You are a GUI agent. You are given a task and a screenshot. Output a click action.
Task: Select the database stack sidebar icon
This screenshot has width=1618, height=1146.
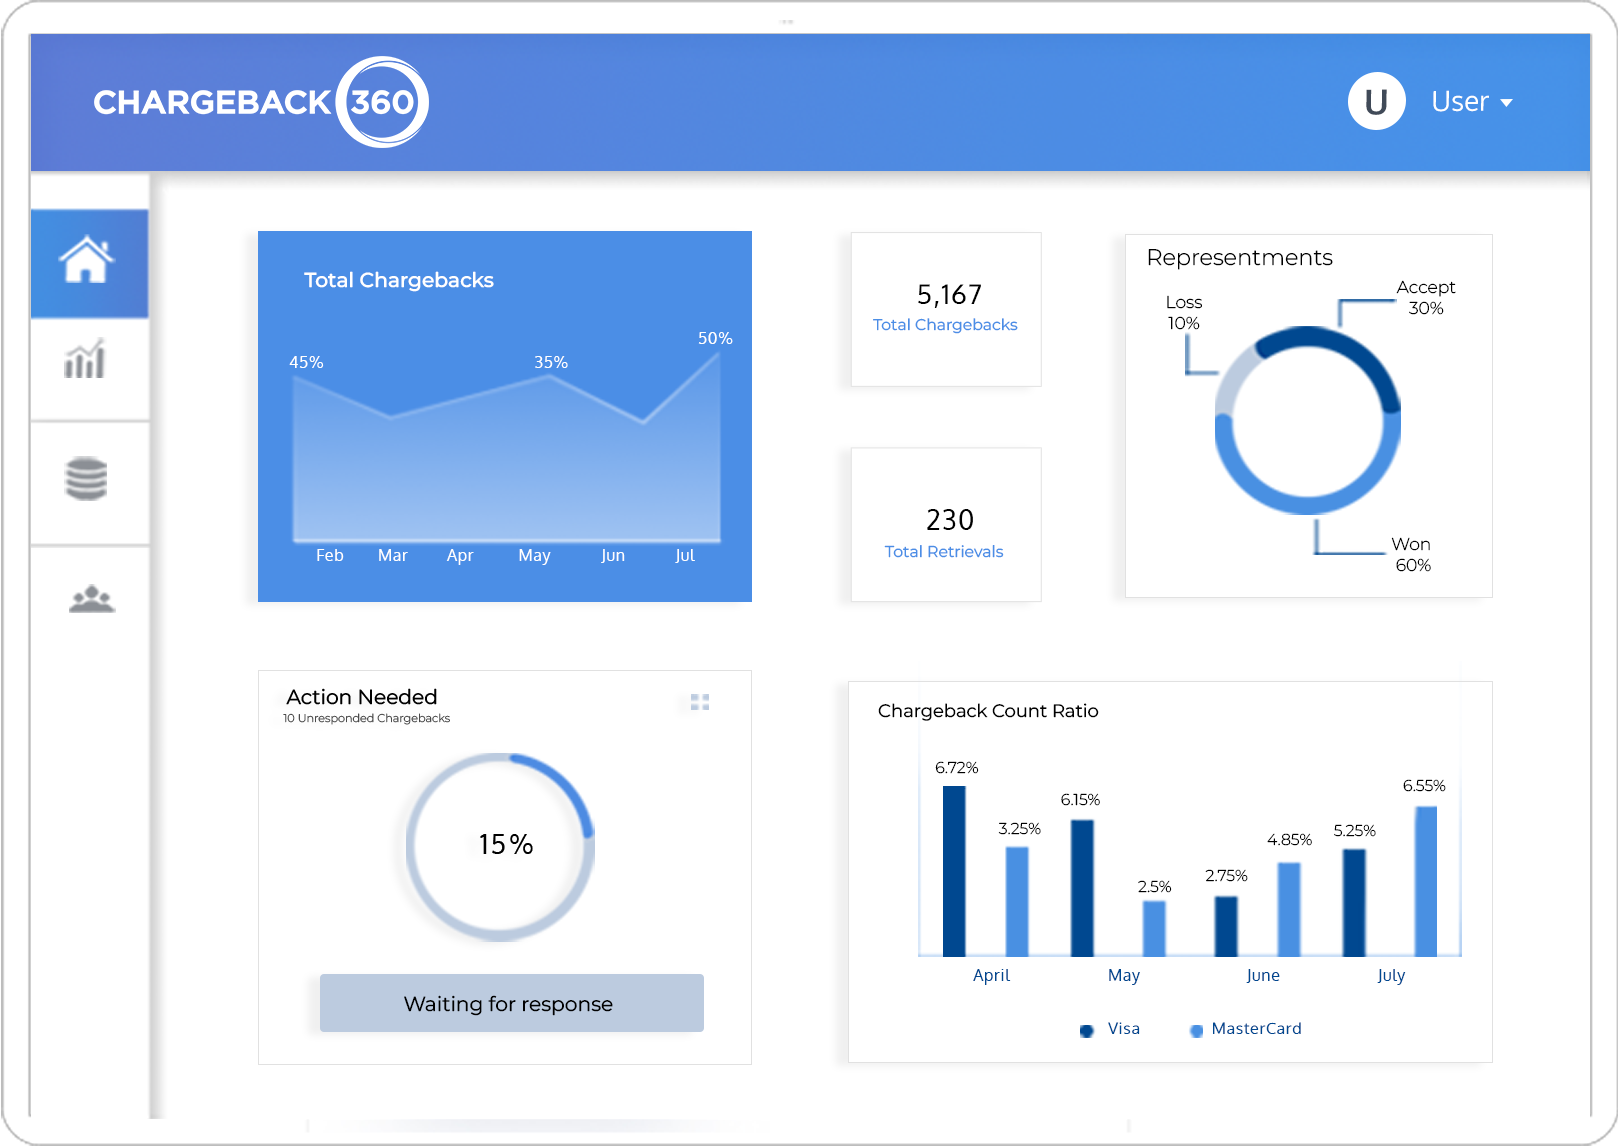pyautogui.click(x=86, y=479)
